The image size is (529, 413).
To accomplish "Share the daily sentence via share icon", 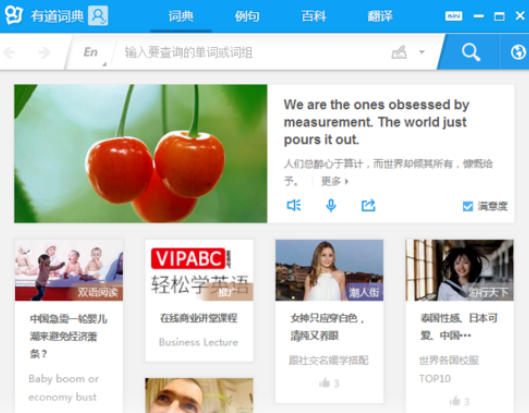I will 368,205.
